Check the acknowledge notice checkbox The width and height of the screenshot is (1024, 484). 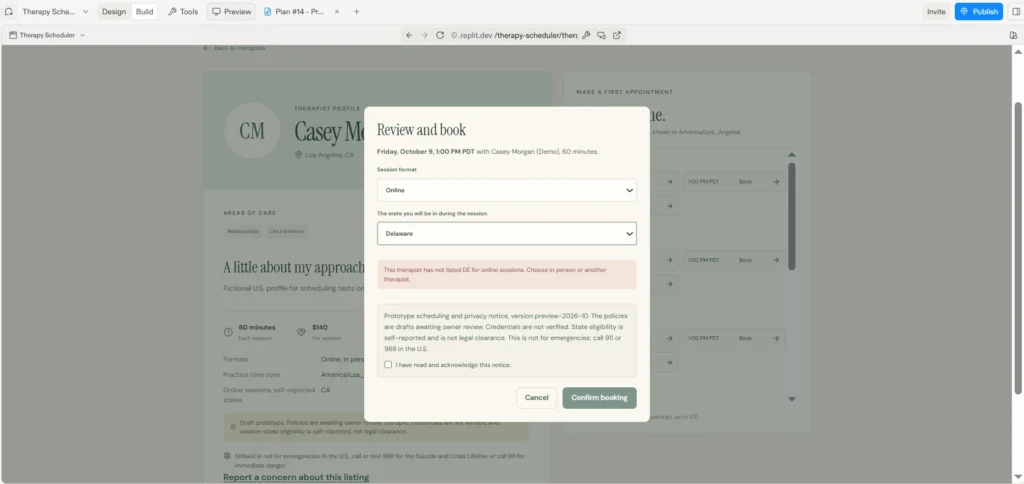[x=388, y=364]
